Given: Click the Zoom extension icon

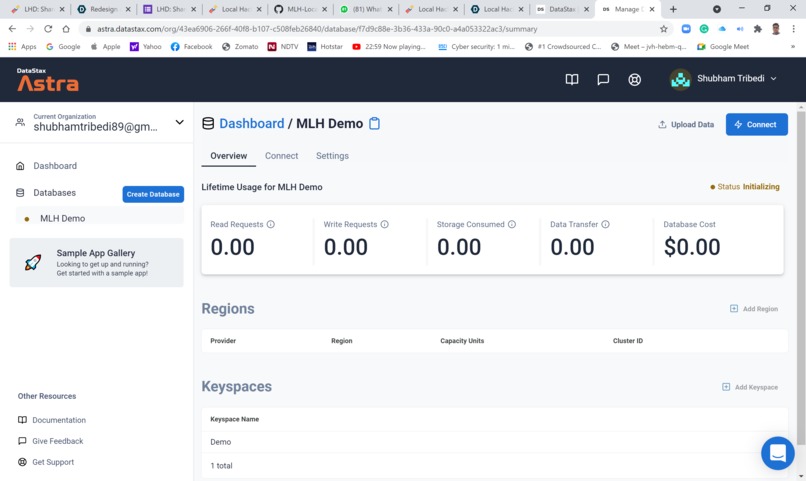Looking at the screenshot, I should tap(686, 29).
